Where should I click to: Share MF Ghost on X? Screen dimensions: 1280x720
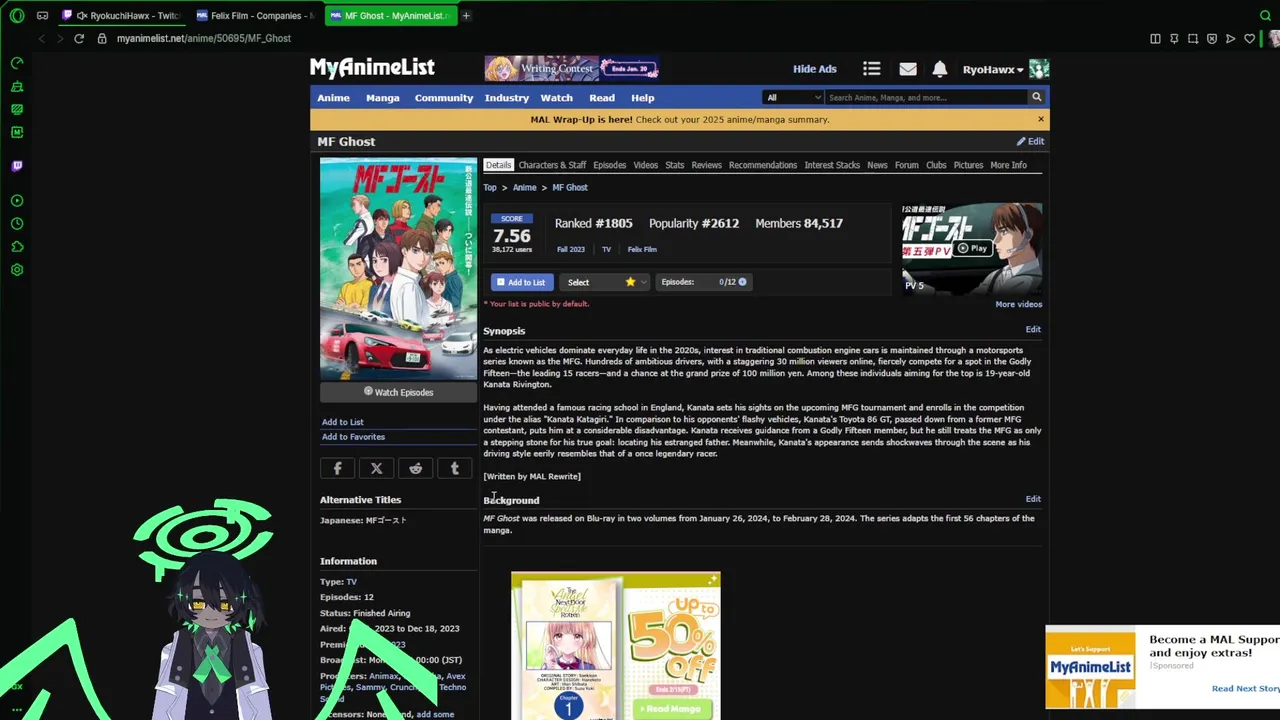click(376, 468)
